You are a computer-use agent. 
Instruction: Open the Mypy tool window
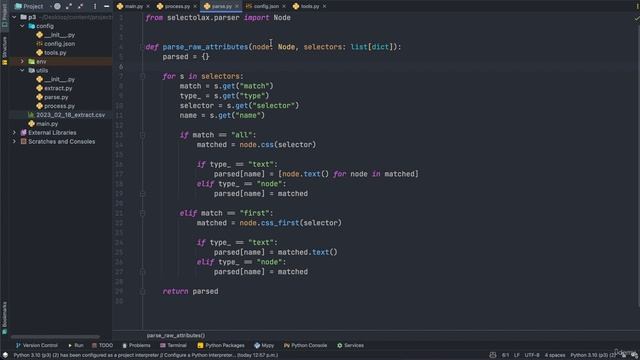click(264, 345)
